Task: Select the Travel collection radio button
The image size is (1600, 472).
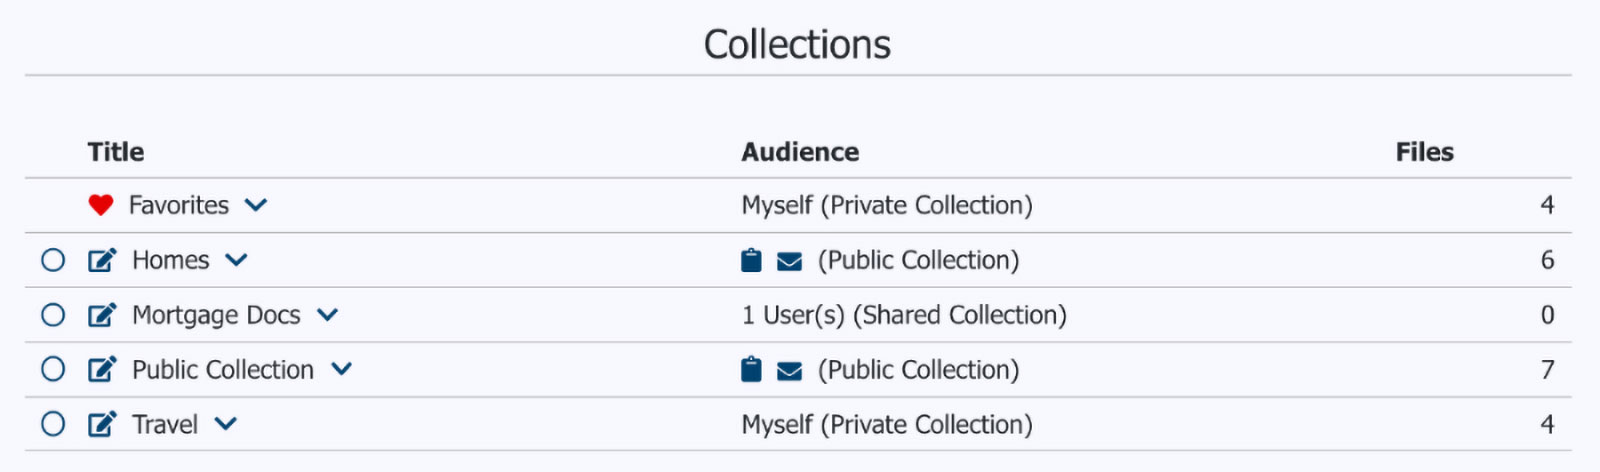Action: (x=53, y=424)
